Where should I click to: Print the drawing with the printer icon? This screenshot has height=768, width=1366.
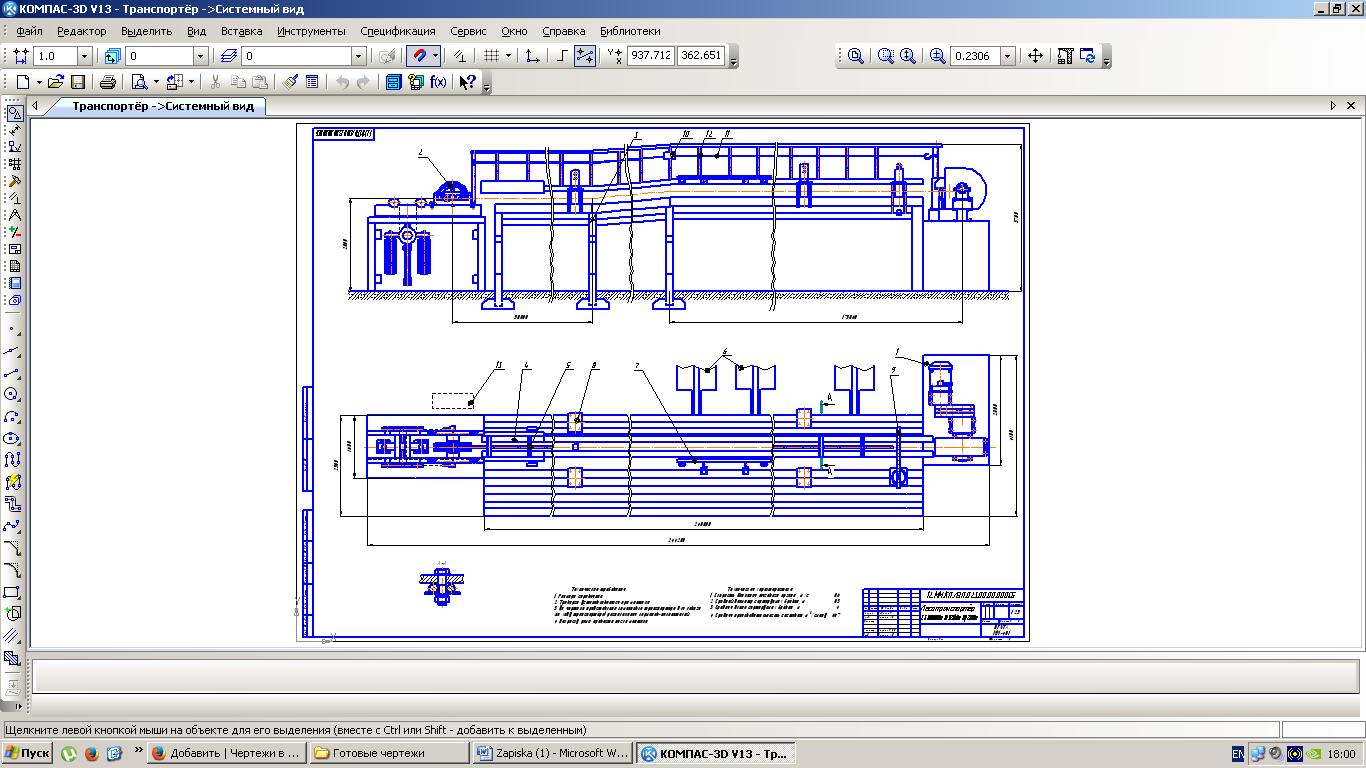click(108, 82)
